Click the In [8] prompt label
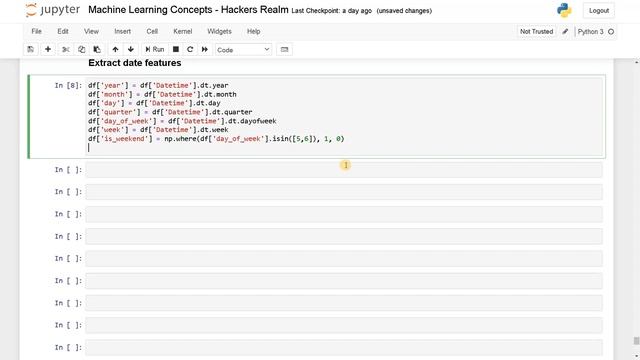This screenshot has width=640, height=360. pos(68,85)
